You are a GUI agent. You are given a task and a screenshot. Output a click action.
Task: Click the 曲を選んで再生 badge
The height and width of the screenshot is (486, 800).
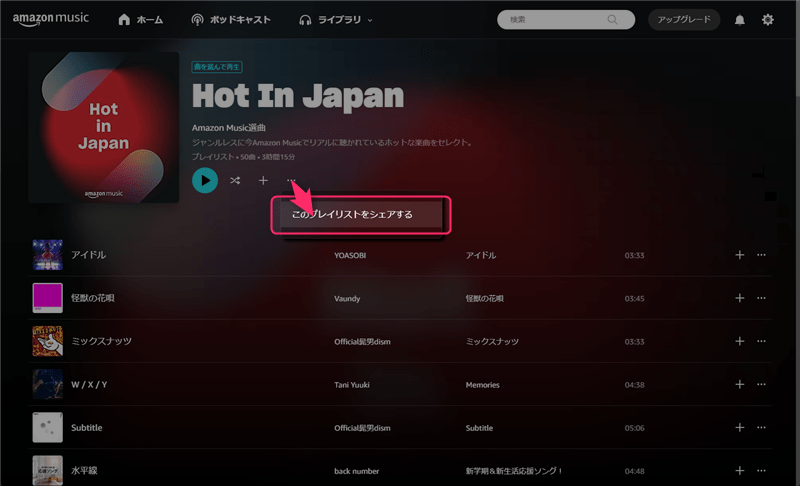tap(217, 67)
